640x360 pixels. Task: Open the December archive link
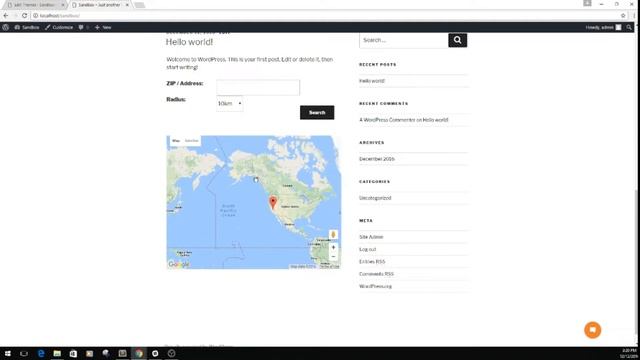pos(377,159)
